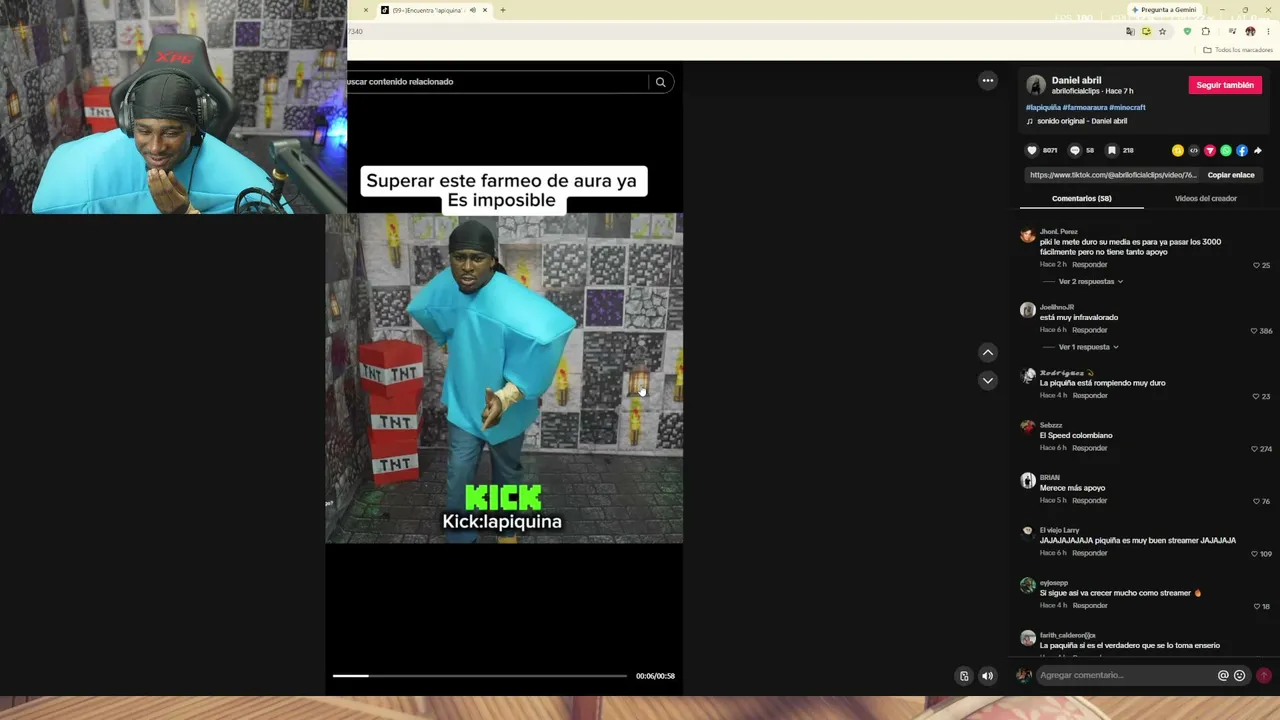Switch to 'Comentarios (58)' tab
Image resolution: width=1280 pixels, height=720 pixels.
click(x=1082, y=198)
